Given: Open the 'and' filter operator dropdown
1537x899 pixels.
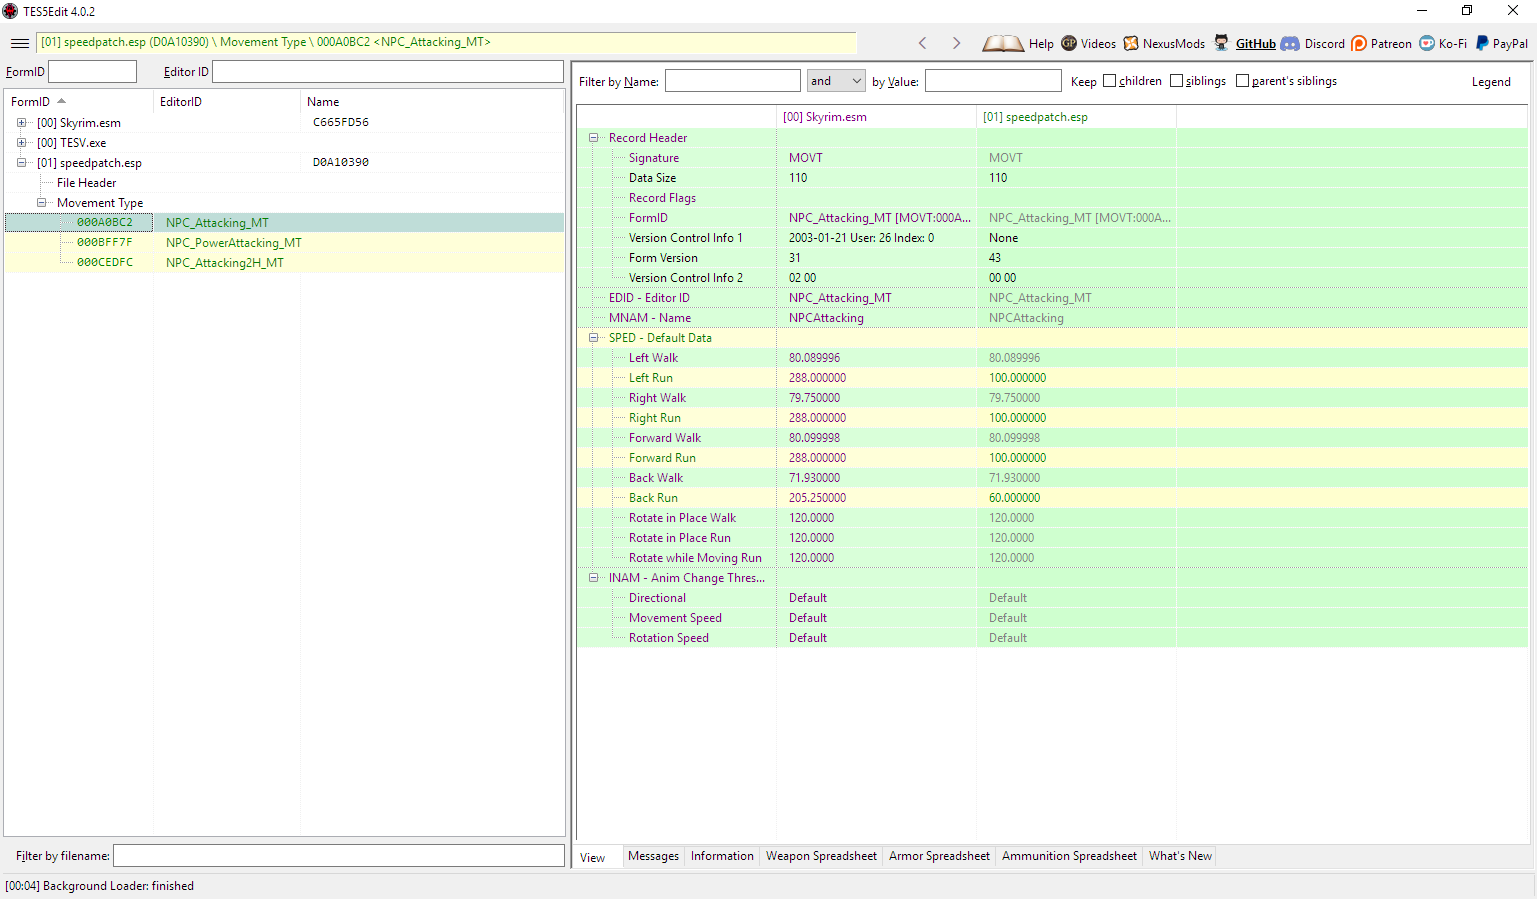Looking at the screenshot, I should (x=836, y=81).
